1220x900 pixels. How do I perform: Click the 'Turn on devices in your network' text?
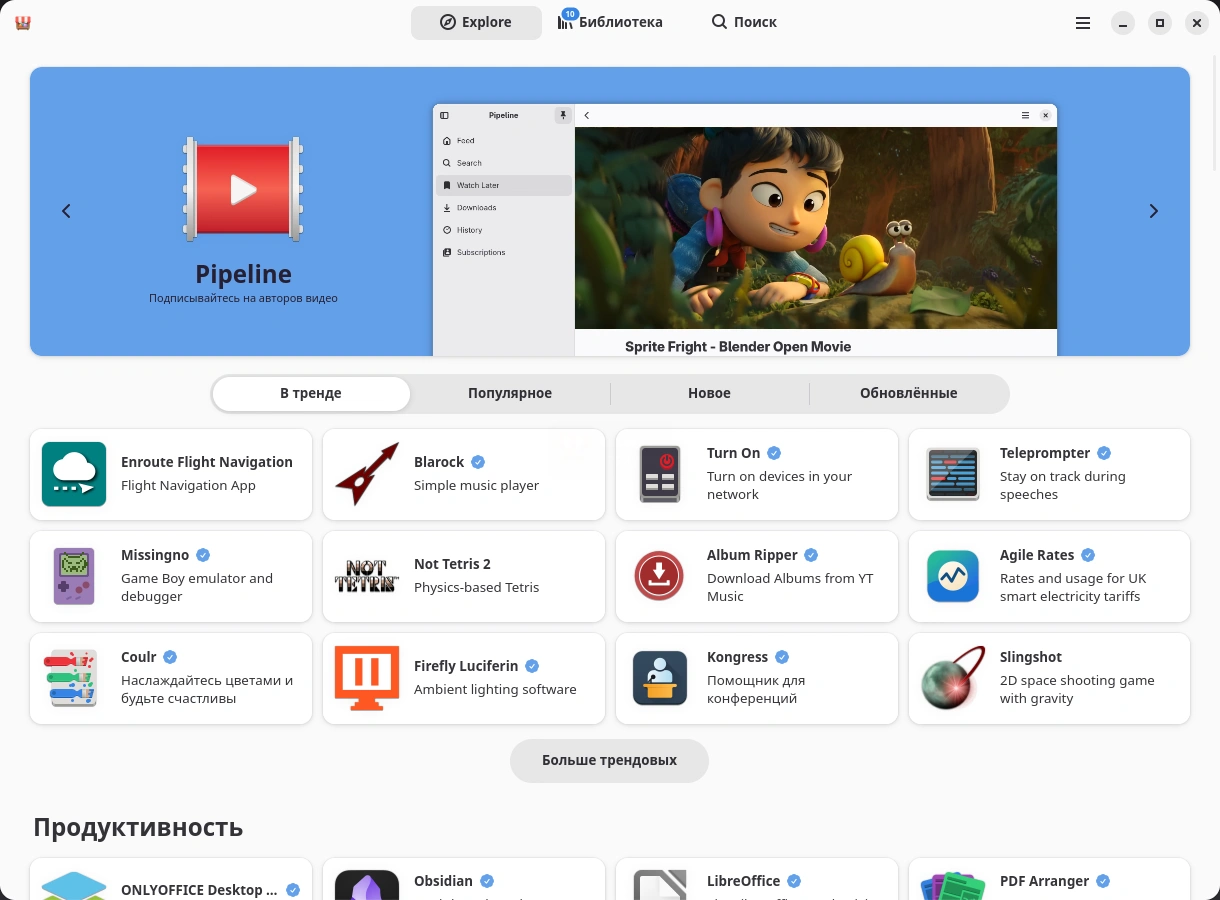tap(779, 485)
